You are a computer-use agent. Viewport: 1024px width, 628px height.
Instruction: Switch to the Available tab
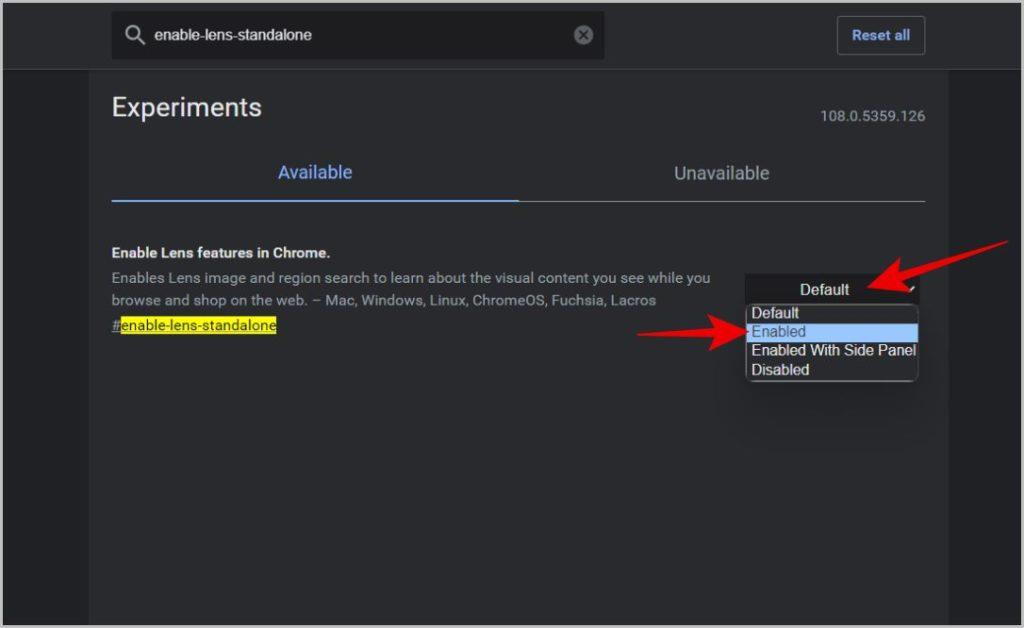(x=315, y=173)
